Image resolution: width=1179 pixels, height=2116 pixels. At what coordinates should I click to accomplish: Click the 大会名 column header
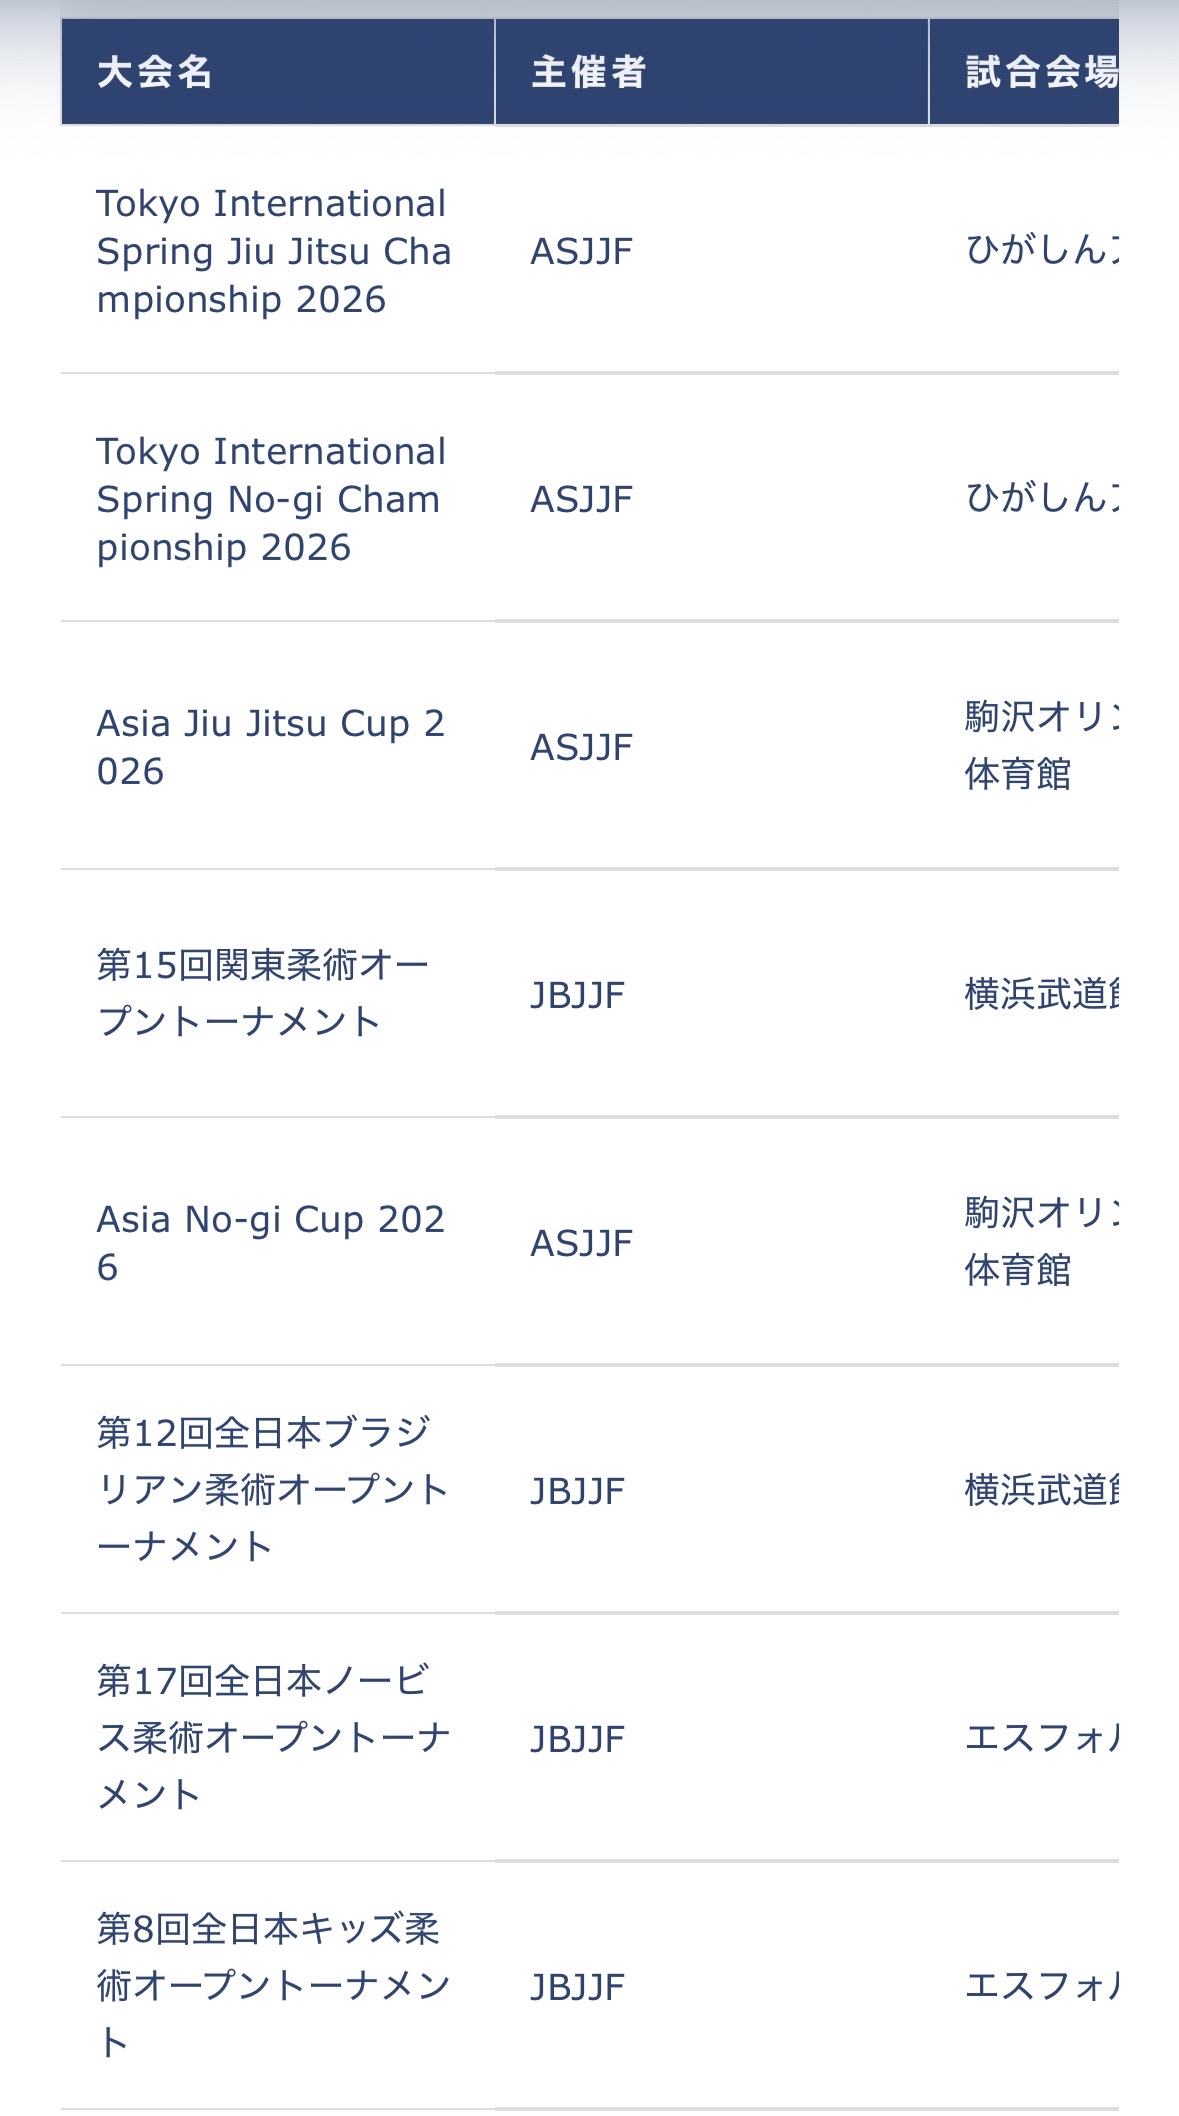click(155, 73)
